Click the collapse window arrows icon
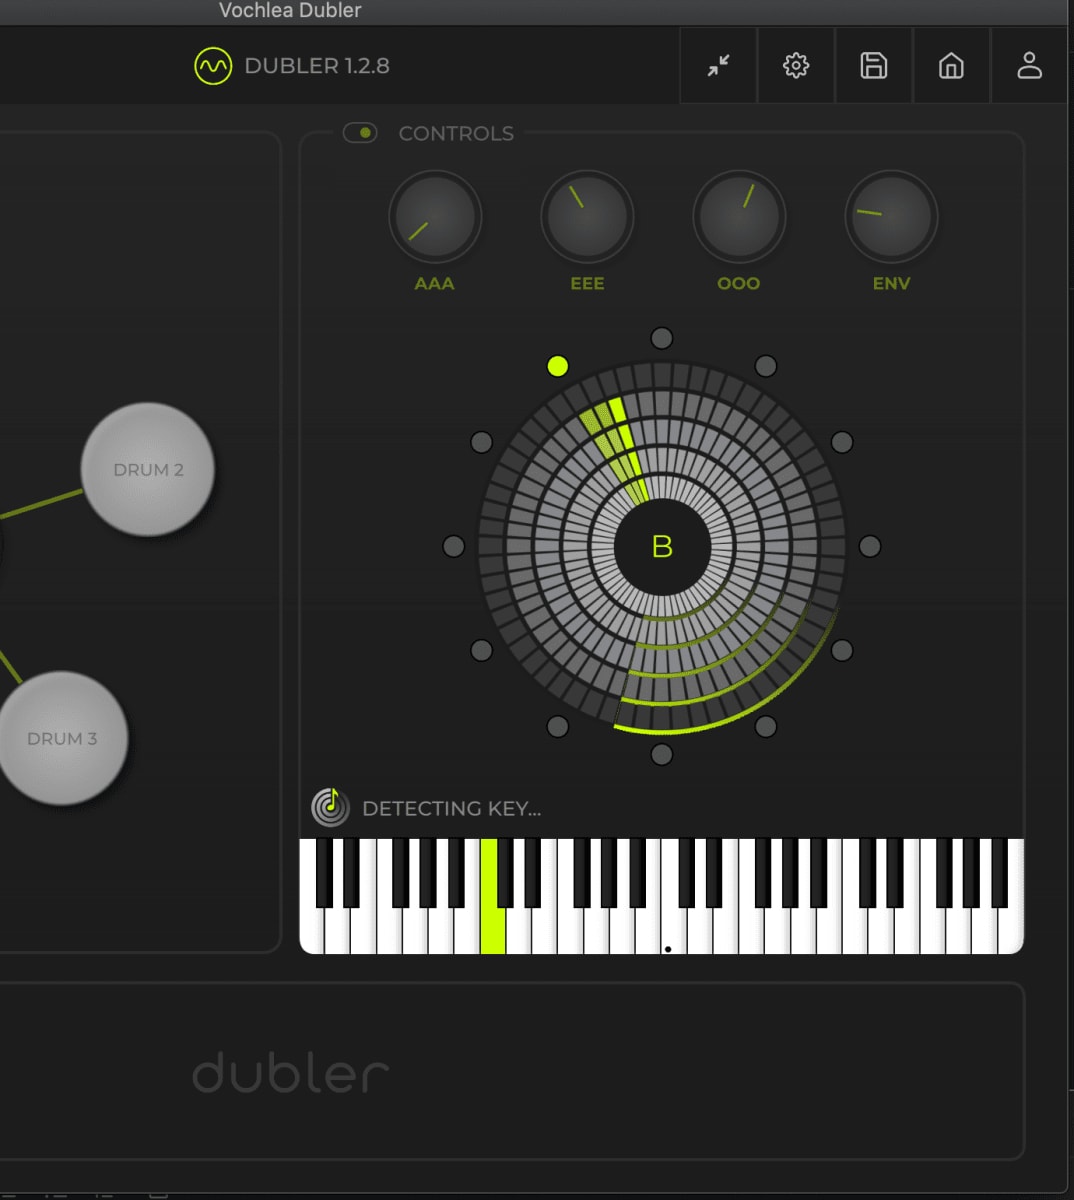The image size is (1074, 1200). tap(718, 66)
